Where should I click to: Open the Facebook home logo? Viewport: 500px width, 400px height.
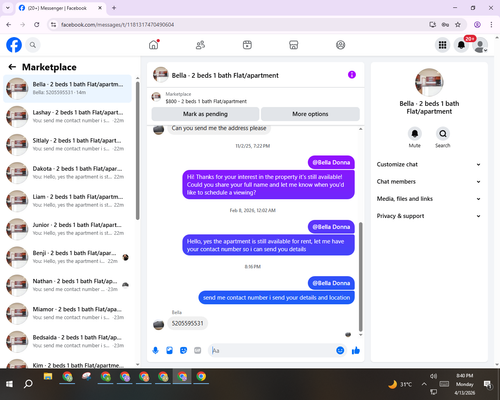(x=14, y=45)
